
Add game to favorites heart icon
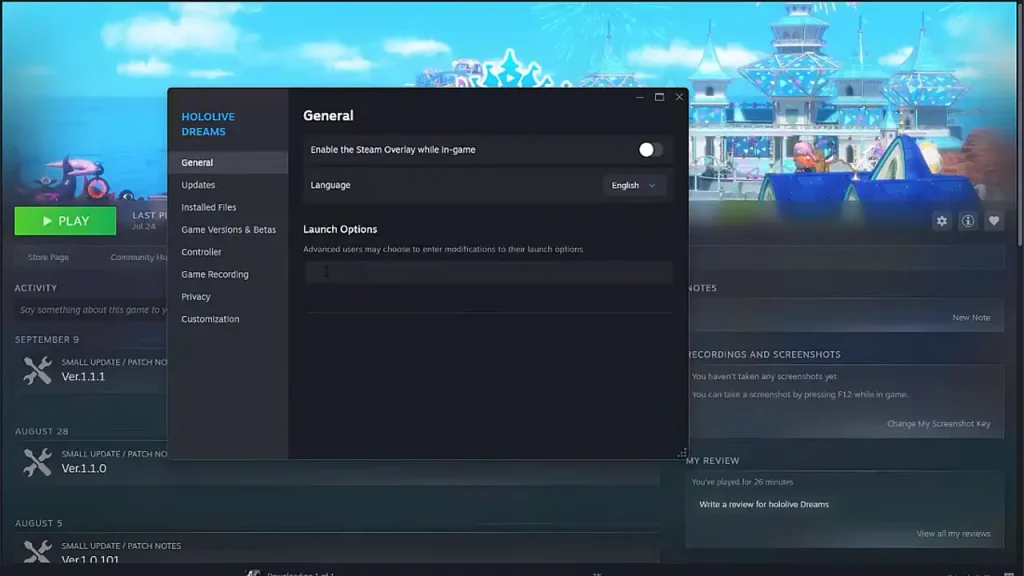point(994,221)
